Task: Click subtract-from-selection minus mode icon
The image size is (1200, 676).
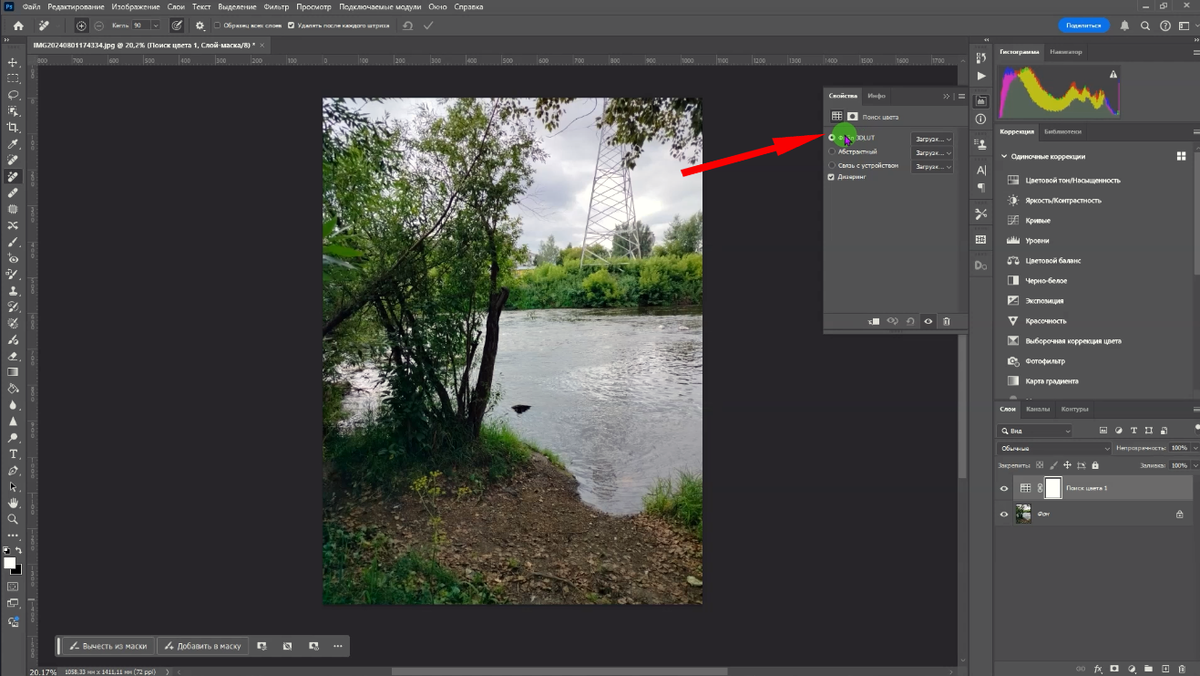Action: 98,25
